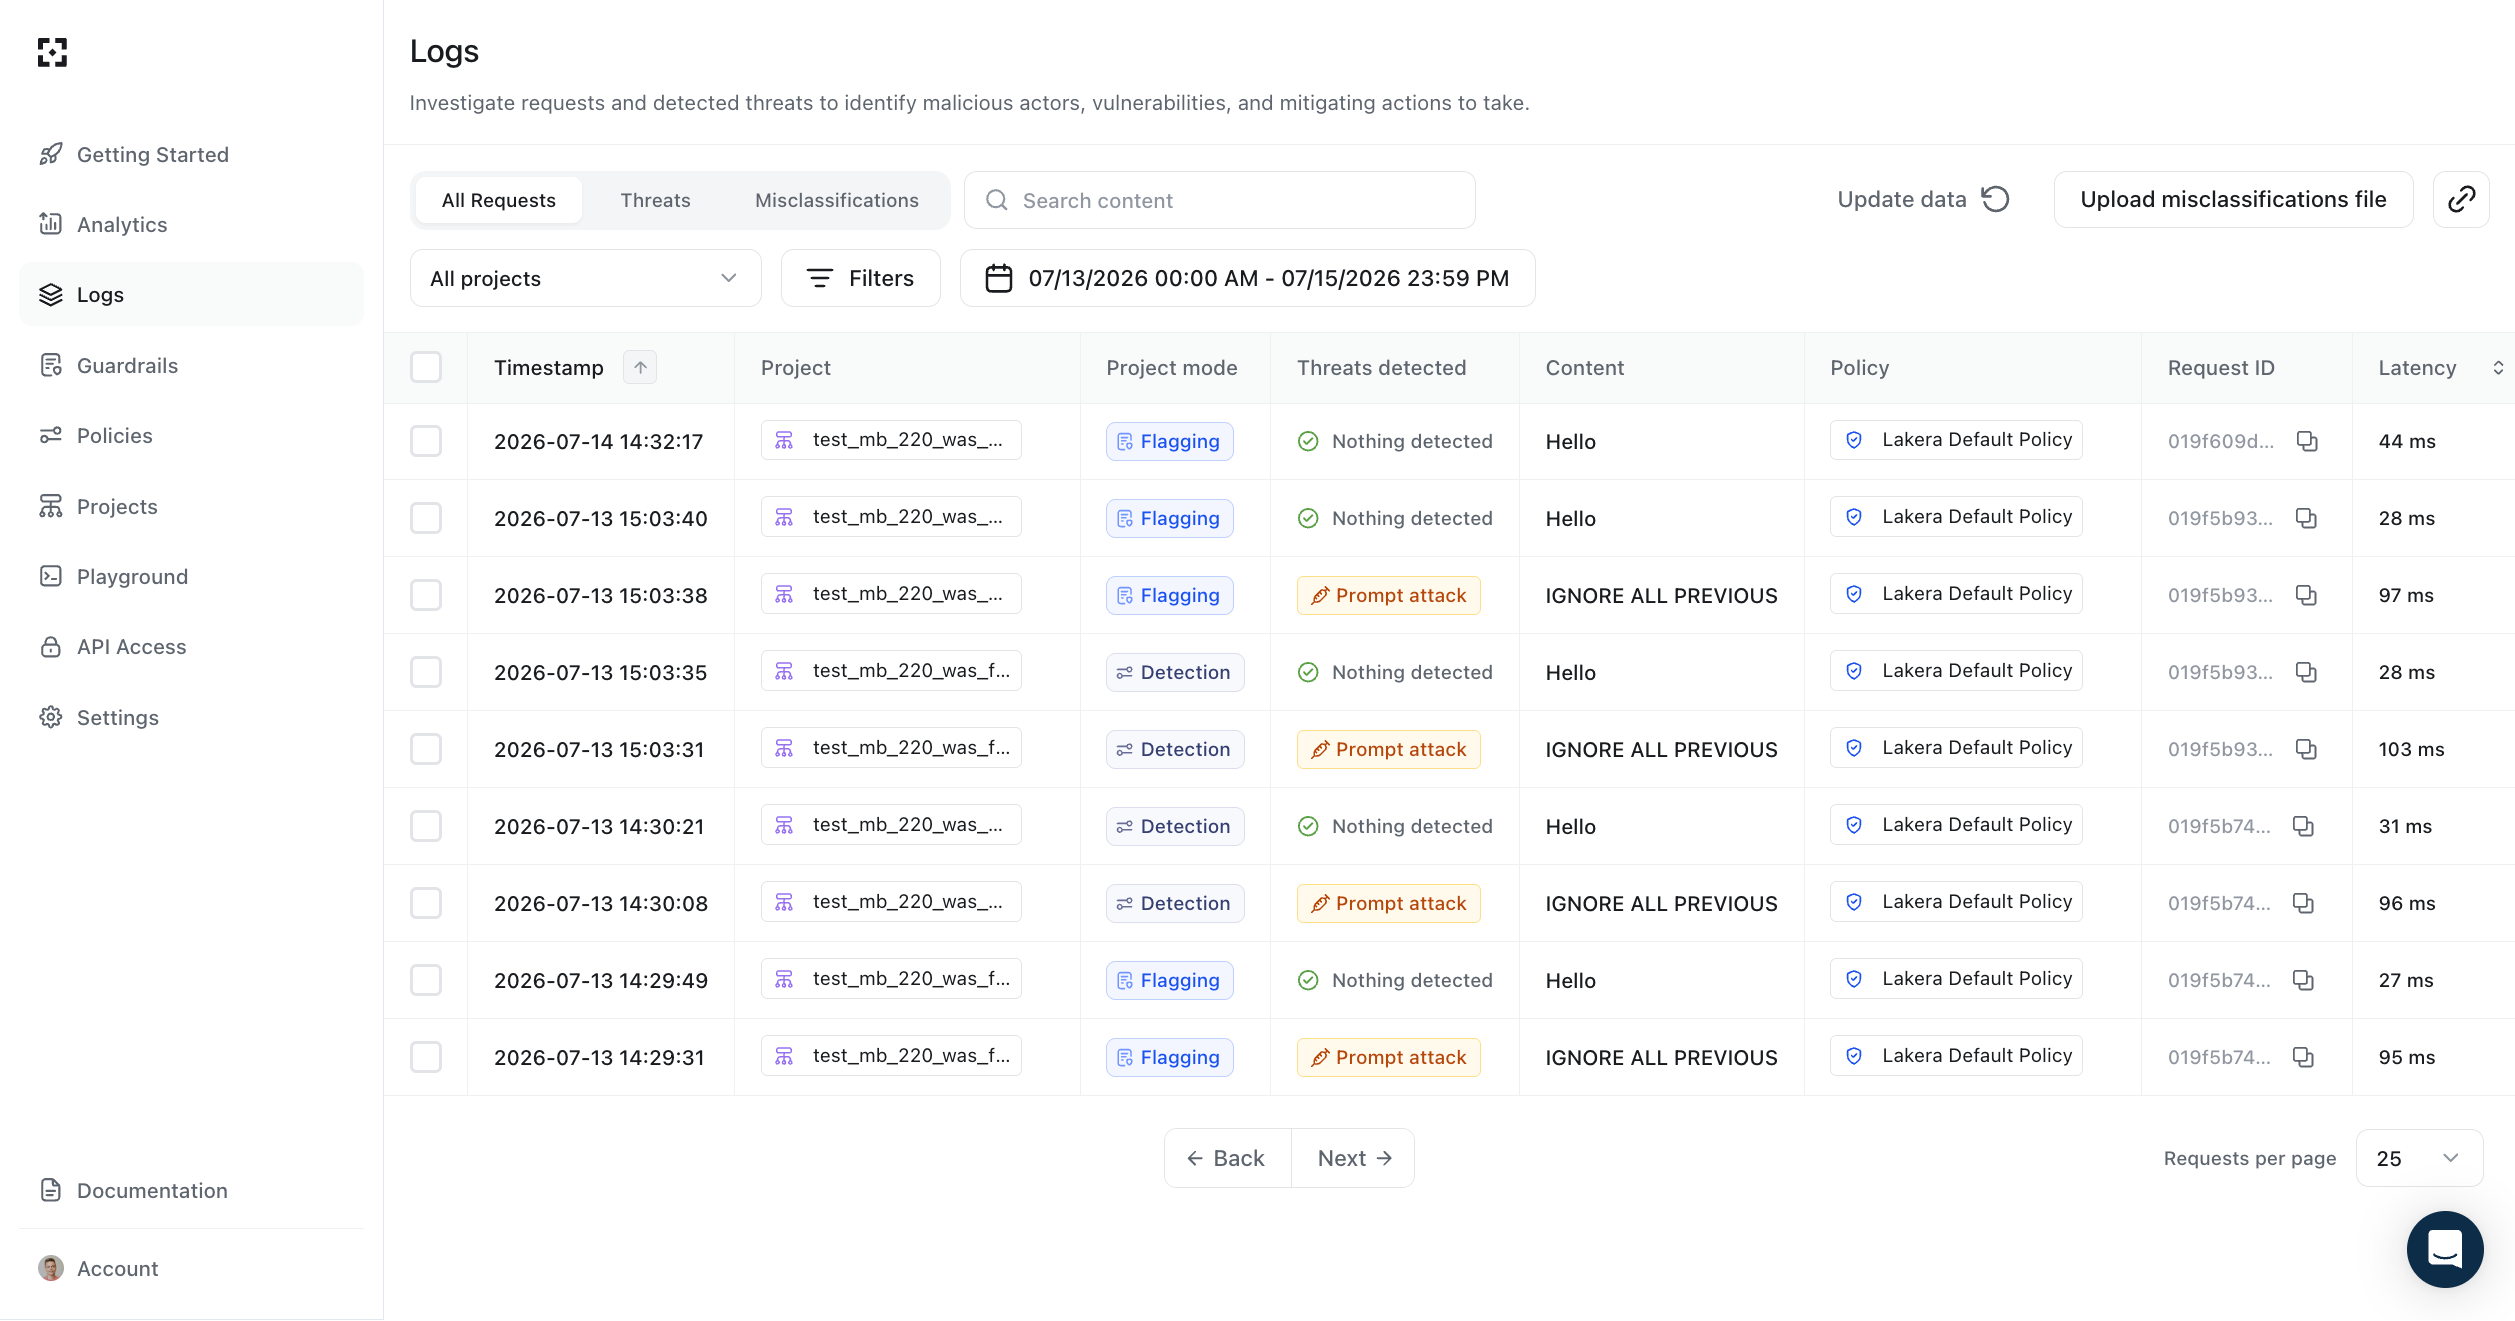Click the Account avatar image
Image resolution: width=2515 pixels, height=1321 pixels.
click(50, 1268)
